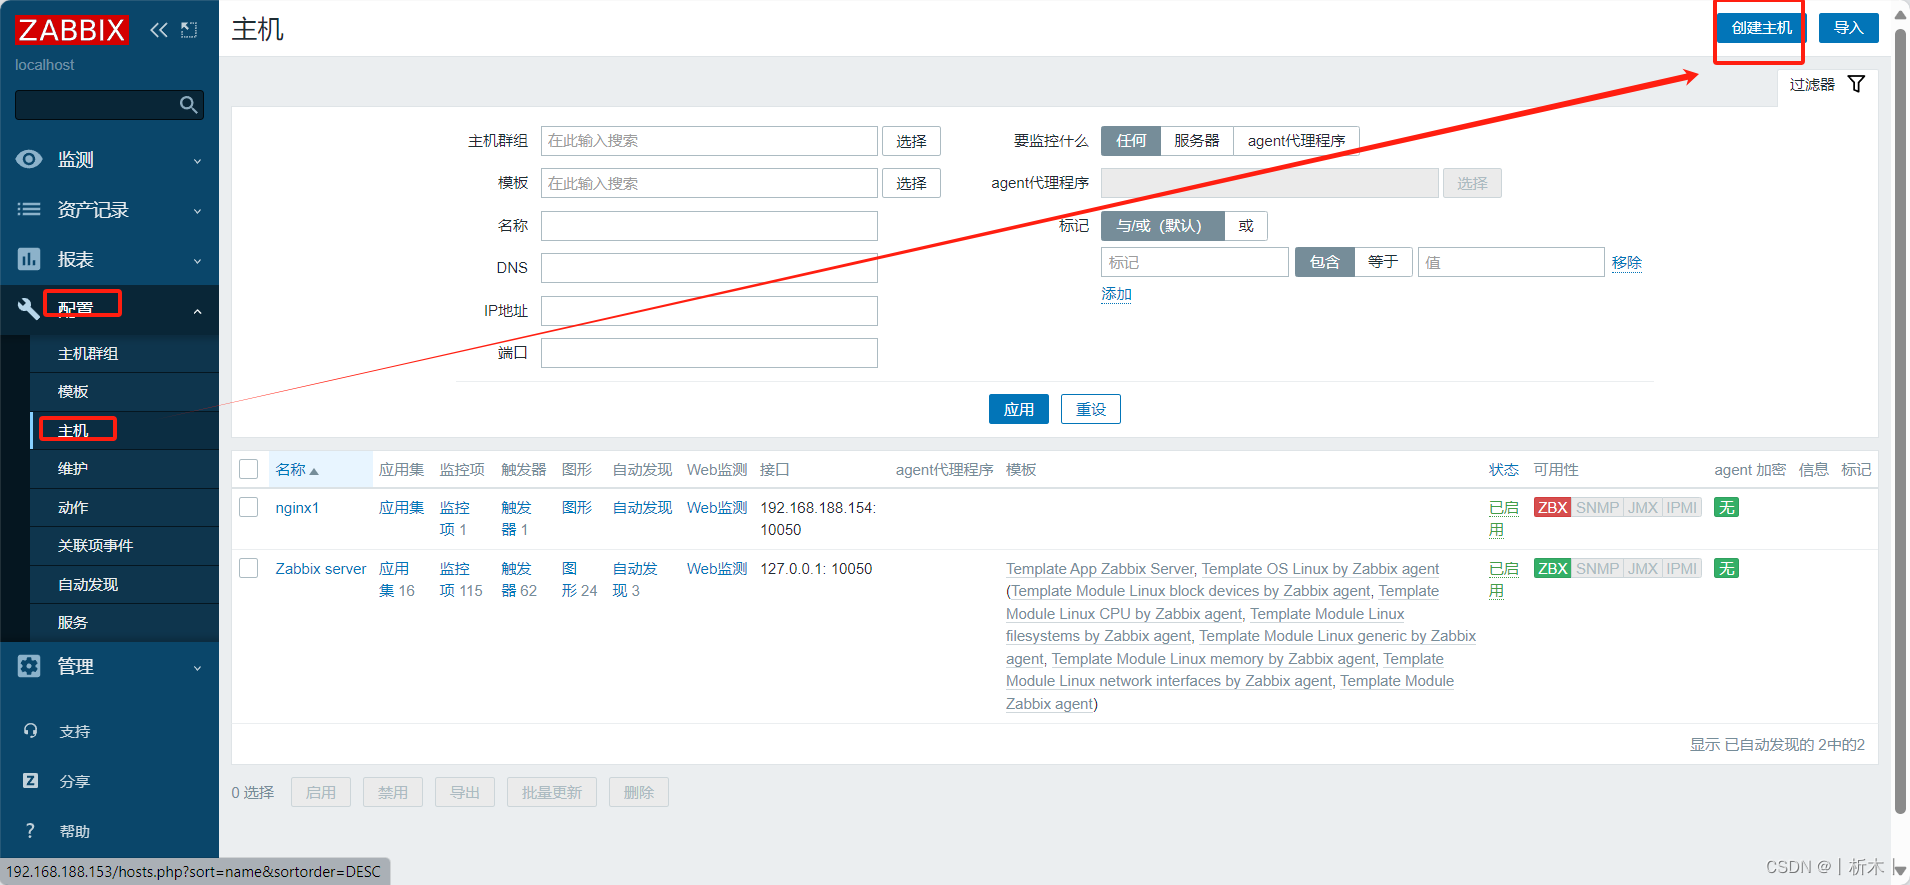Select 服务器 monitoring option
The image size is (1910, 885).
(x=1197, y=141)
